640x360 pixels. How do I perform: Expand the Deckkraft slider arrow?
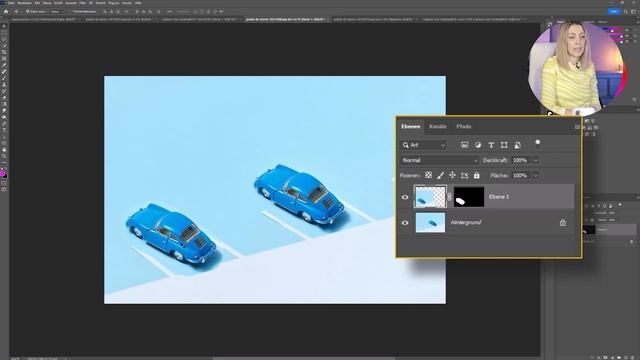click(x=536, y=160)
